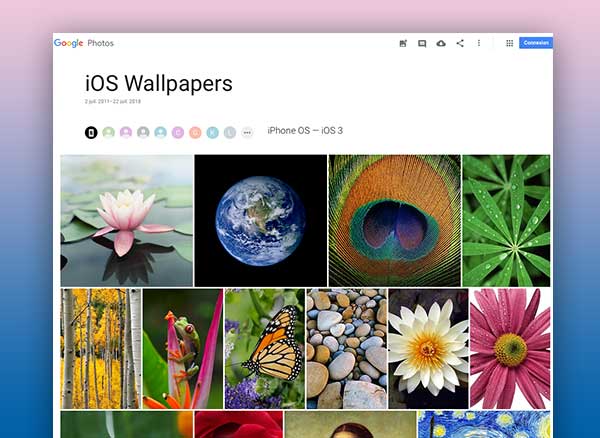The width and height of the screenshot is (600, 438).
Task: Click the album date range text
Action: pos(113,101)
